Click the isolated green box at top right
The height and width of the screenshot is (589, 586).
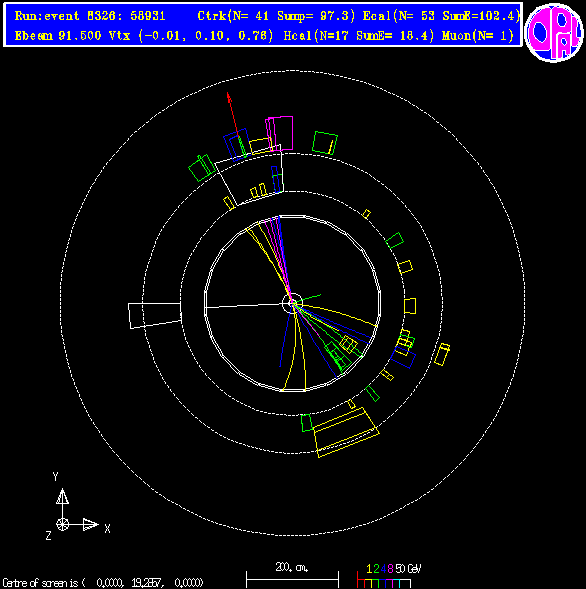pyautogui.click(x=325, y=143)
